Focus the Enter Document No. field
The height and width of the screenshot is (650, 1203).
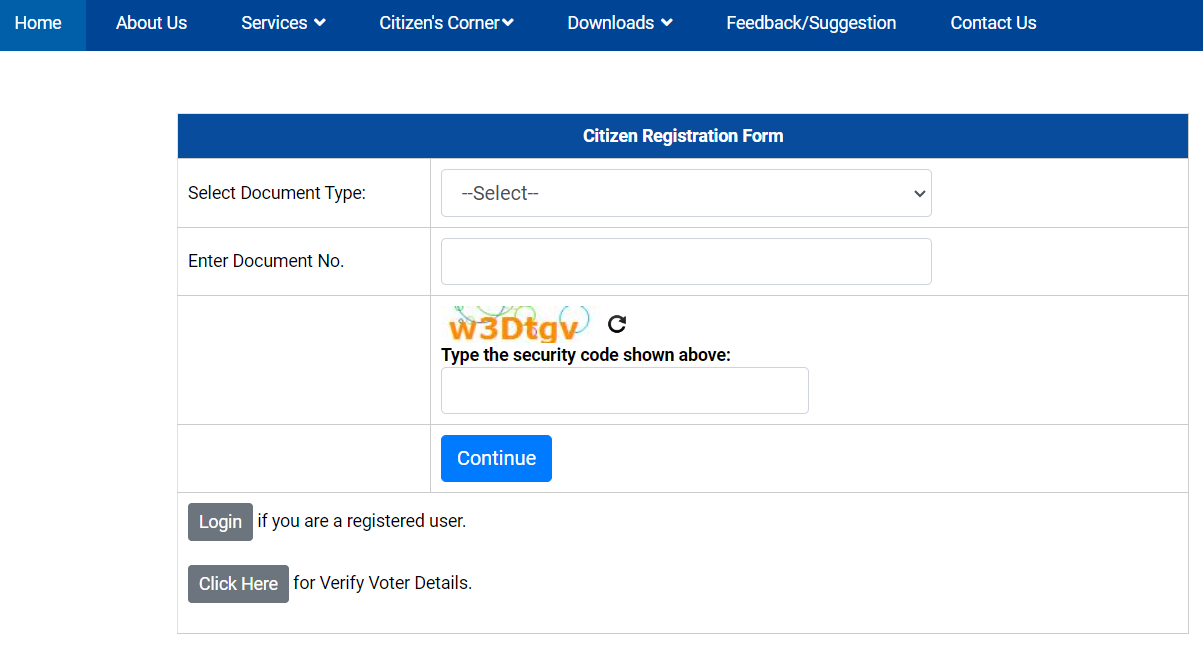click(x=686, y=261)
